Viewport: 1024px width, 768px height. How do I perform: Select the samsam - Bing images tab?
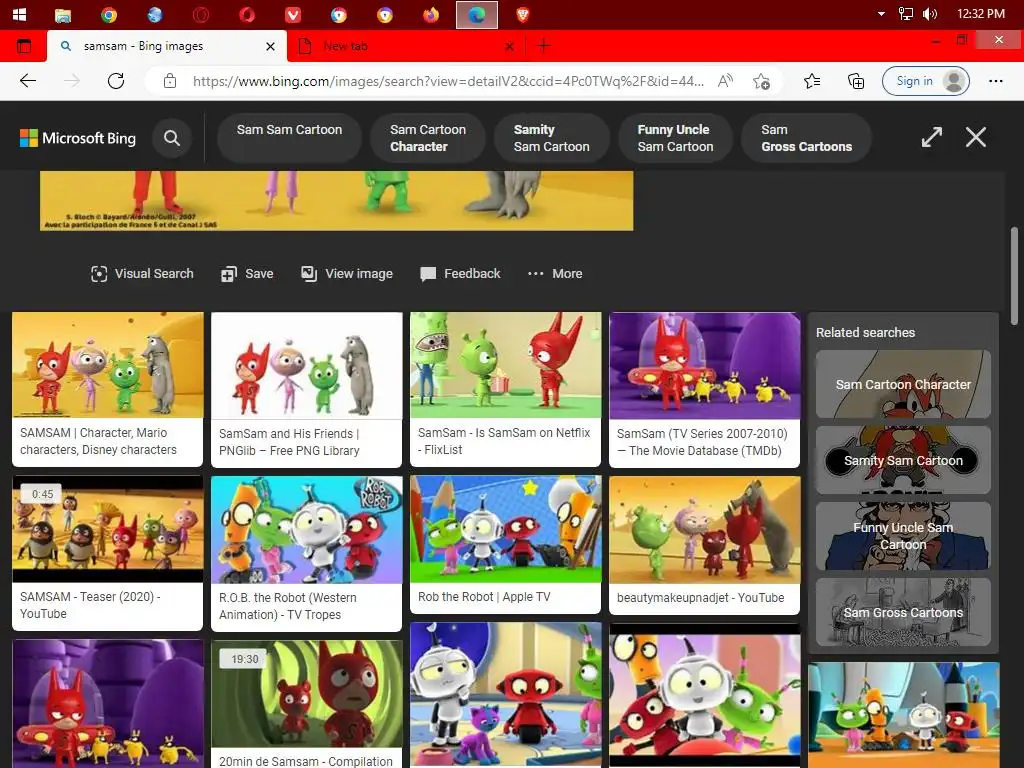167,46
